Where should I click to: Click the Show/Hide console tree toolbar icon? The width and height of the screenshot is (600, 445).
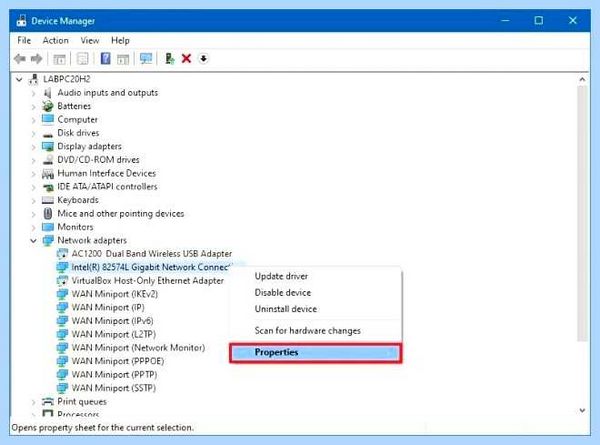pyautogui.click(x=59, y=59)
